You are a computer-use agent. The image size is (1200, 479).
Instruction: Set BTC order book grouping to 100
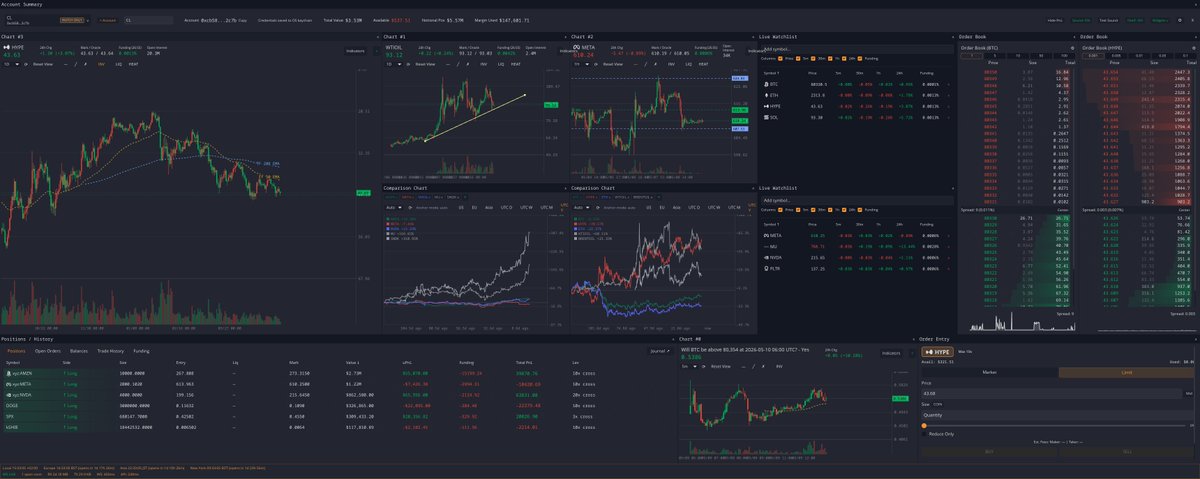pyautogui.click(x=1063, y=55)
